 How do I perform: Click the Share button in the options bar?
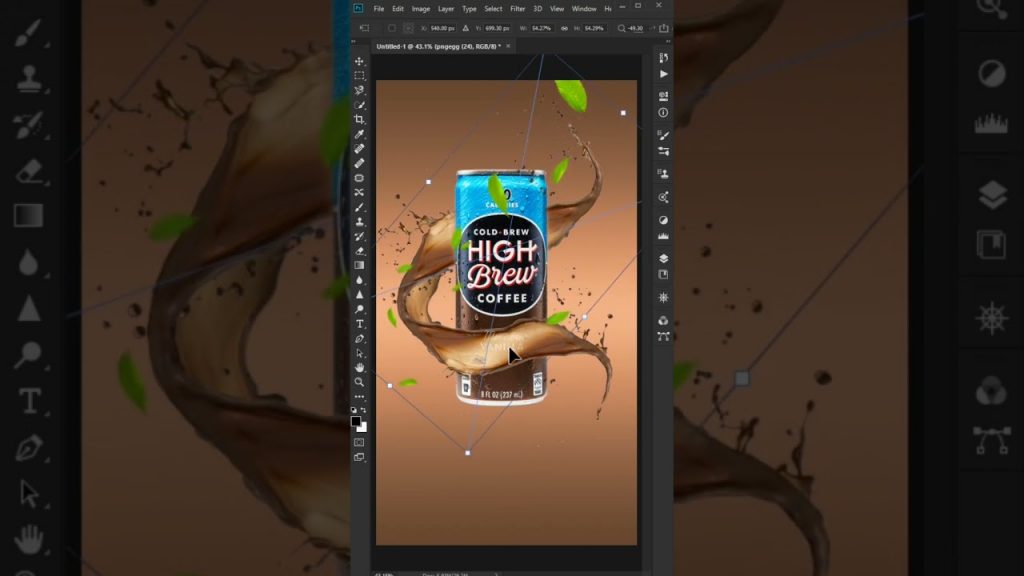(661, 28)
